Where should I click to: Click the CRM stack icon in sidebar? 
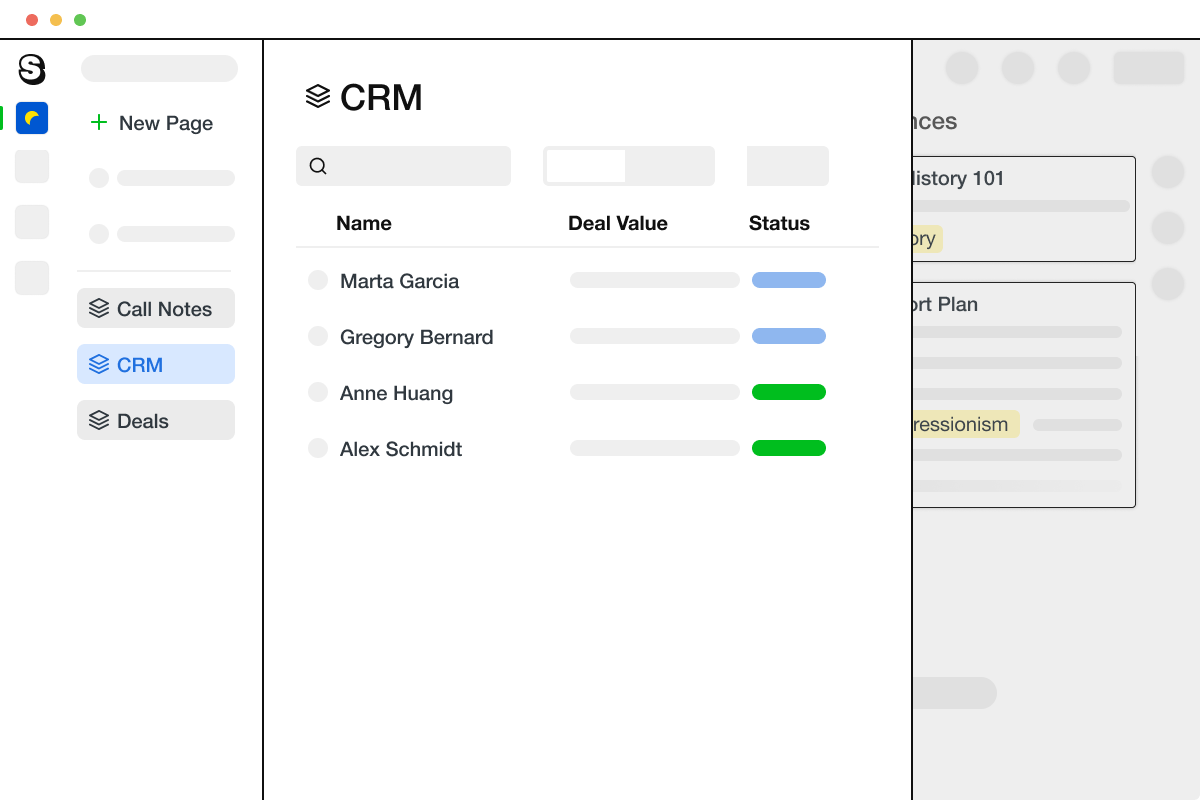tap(98, 365)
